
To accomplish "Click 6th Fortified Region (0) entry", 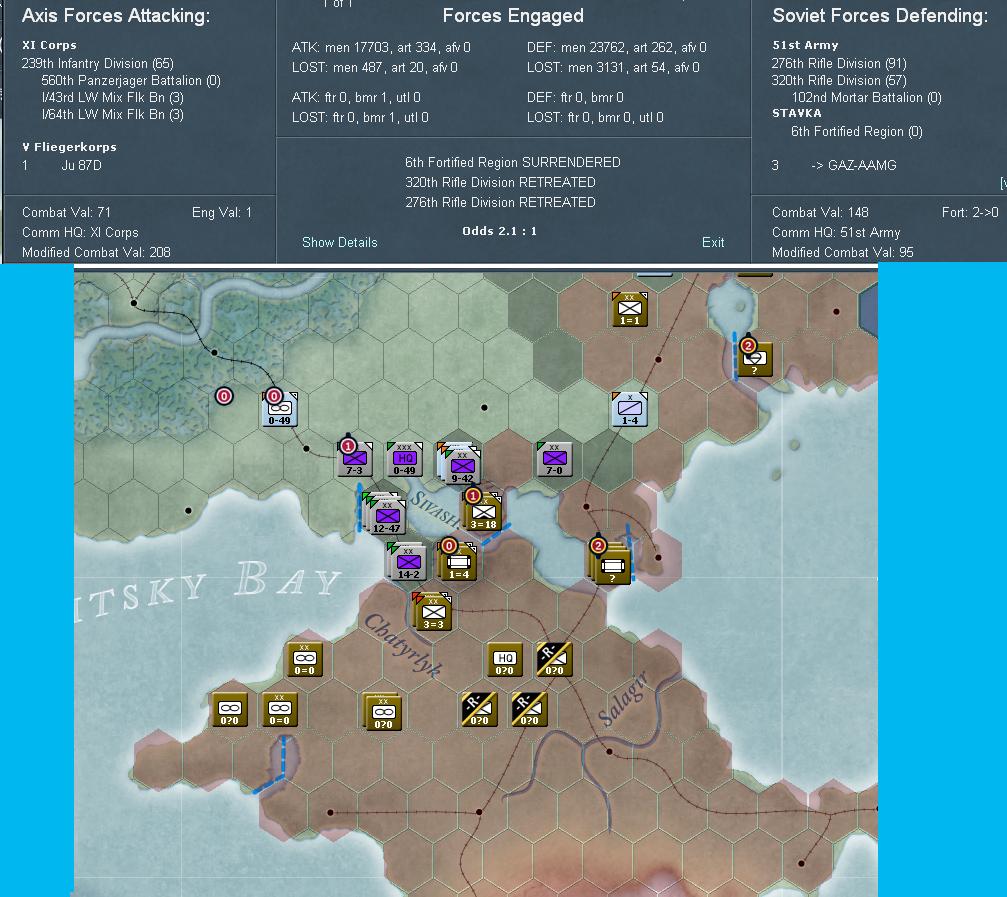I will pyautogui.click(x=857, y=132).
